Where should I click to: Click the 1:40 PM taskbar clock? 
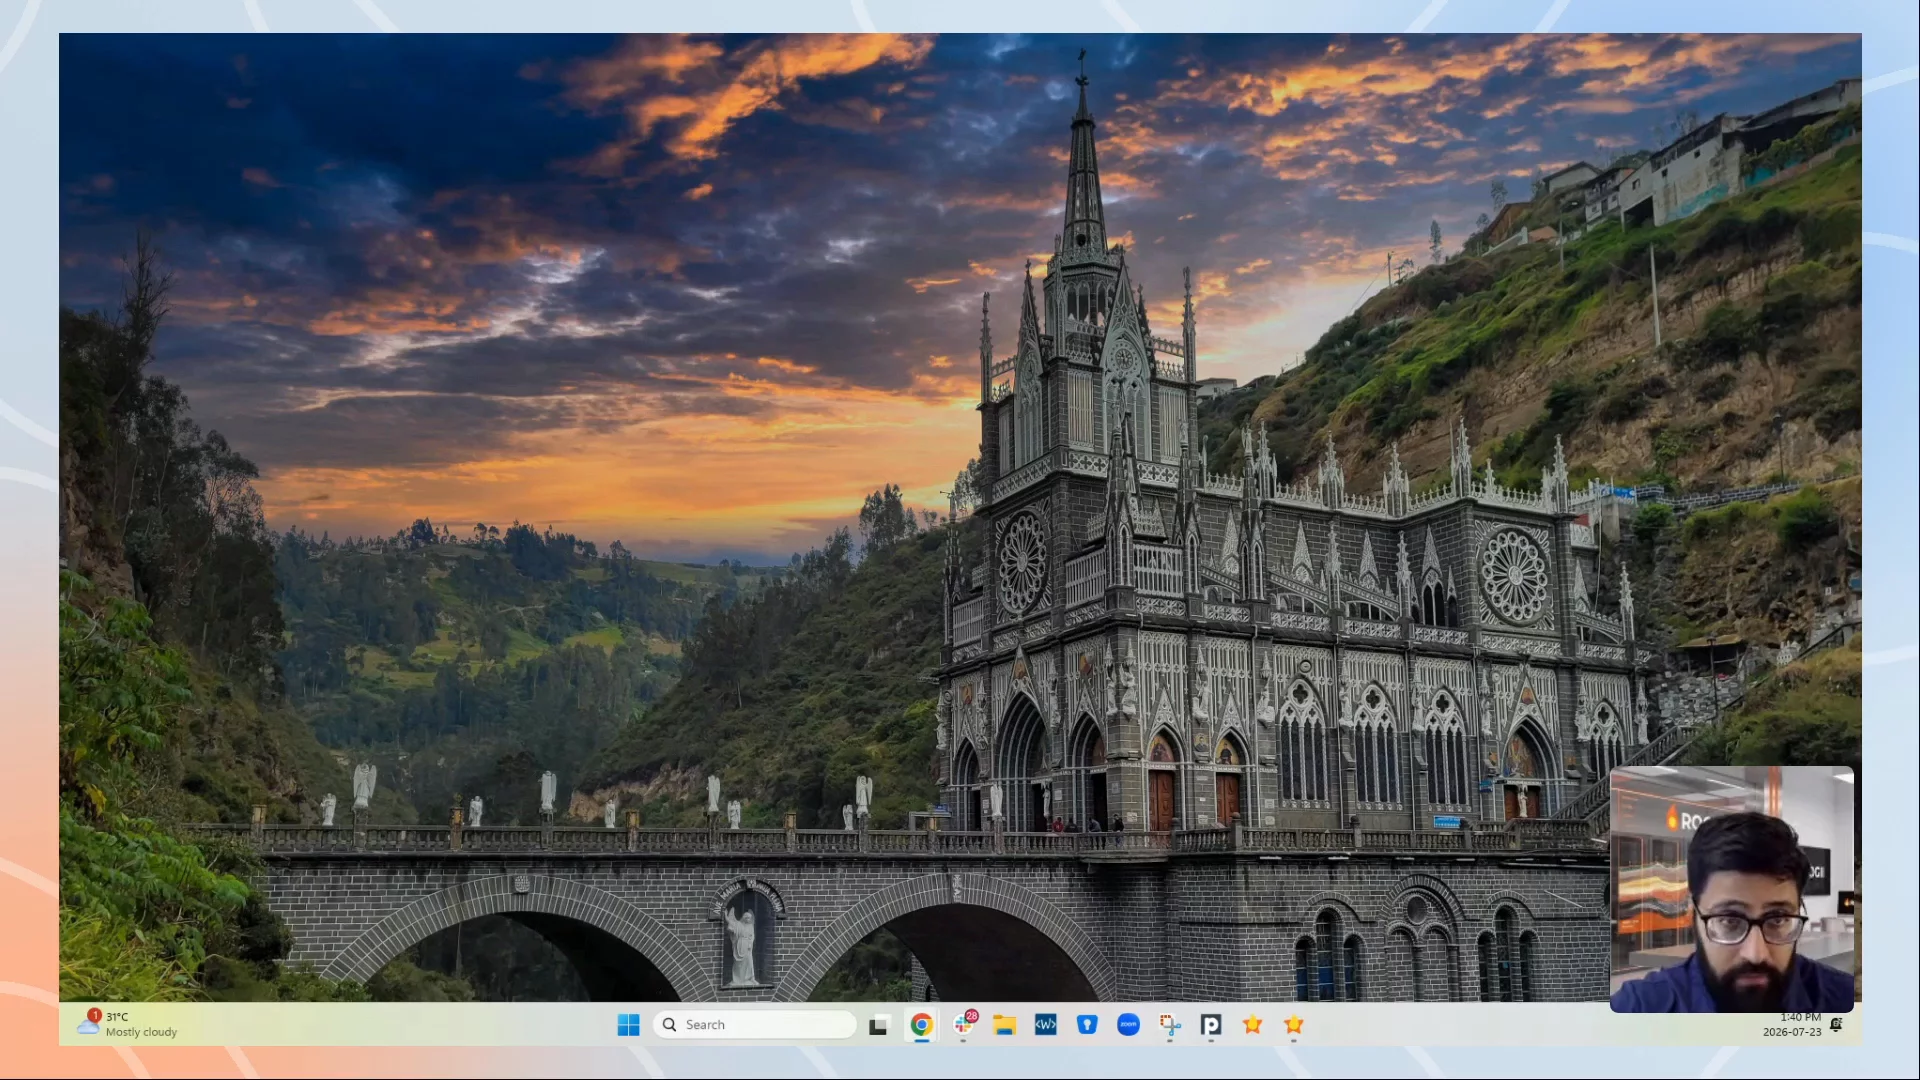pos(1800,1017)
